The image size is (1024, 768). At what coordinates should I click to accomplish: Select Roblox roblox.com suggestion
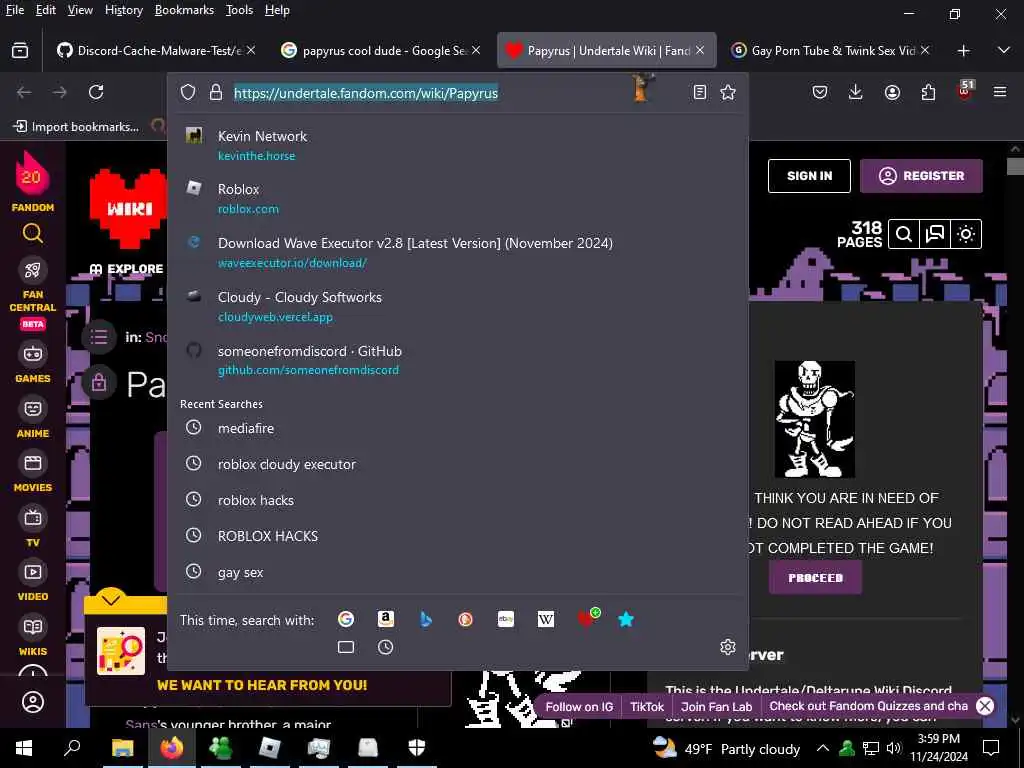click(x=457, y=199)
